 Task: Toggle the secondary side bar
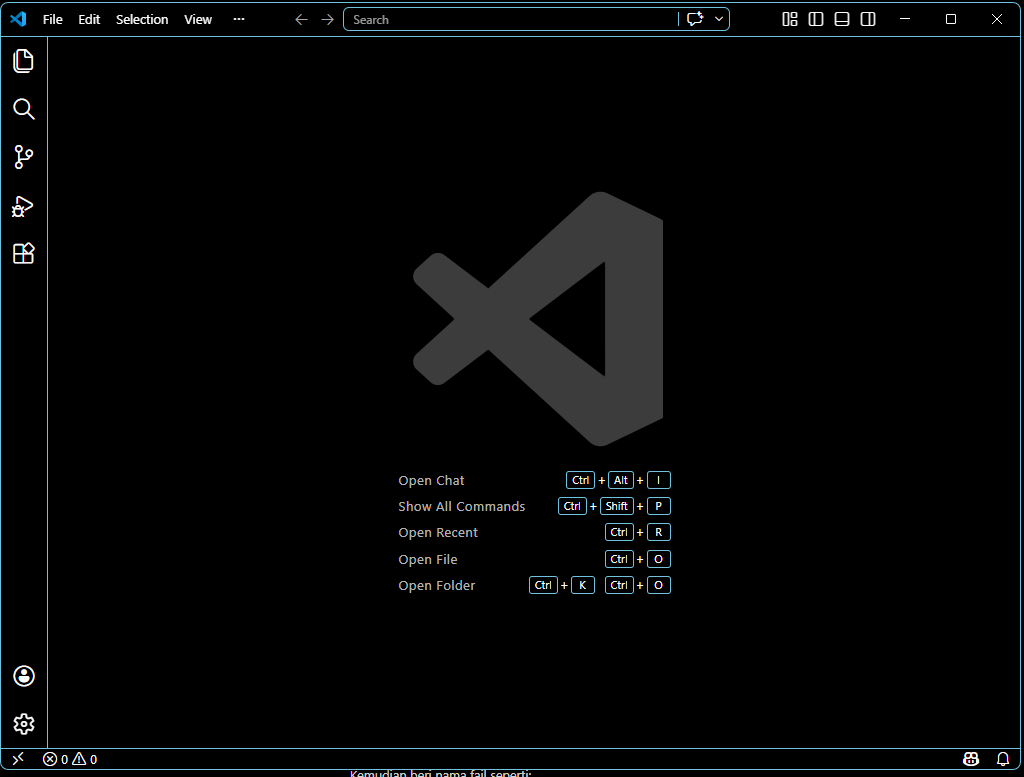[x=868, y=19]
